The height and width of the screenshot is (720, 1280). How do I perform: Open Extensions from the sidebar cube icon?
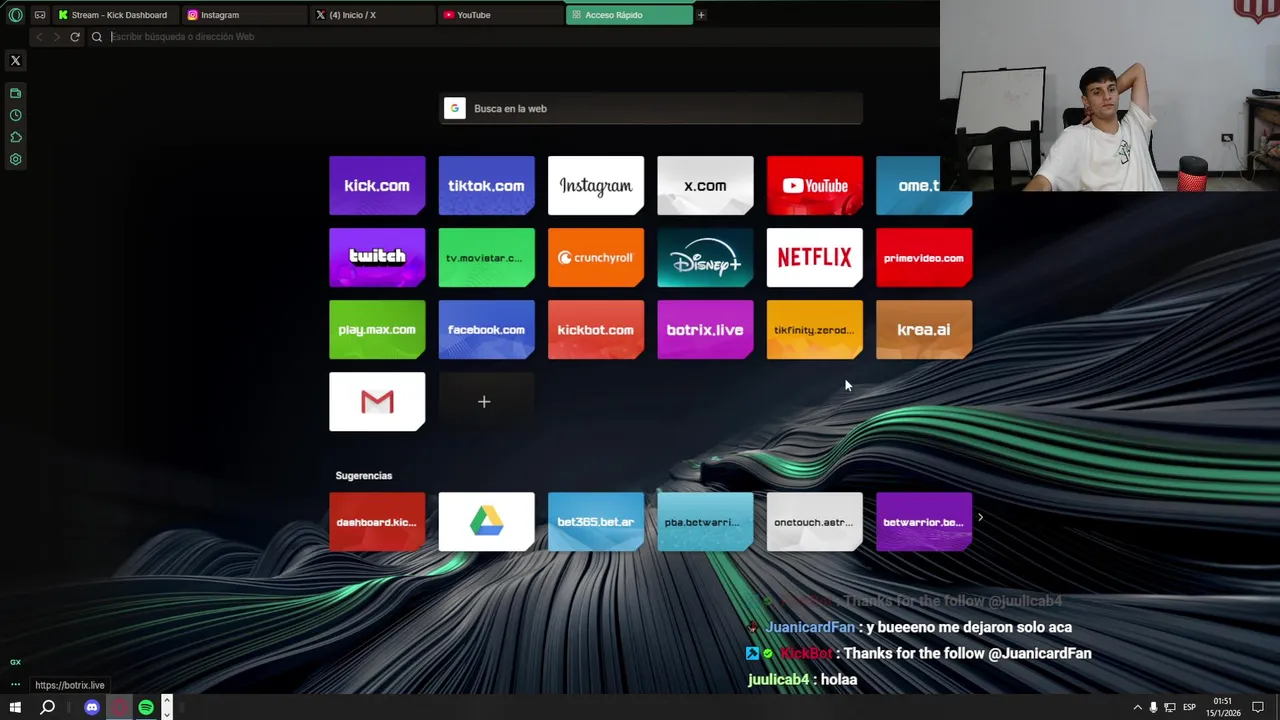(x=15, y=137)
